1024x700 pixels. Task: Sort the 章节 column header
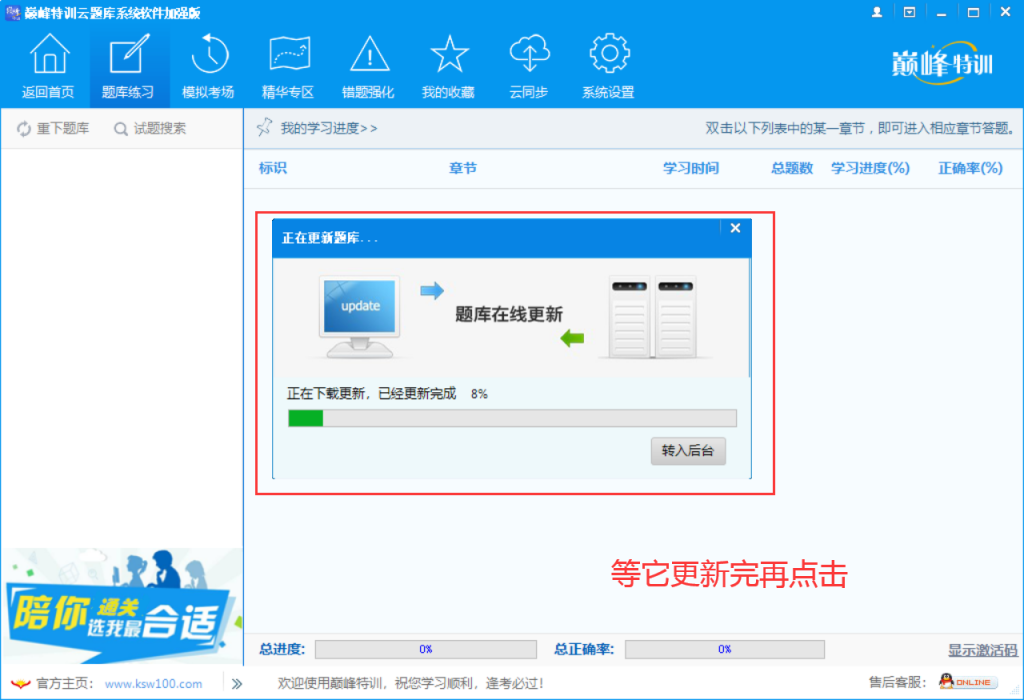462,168
